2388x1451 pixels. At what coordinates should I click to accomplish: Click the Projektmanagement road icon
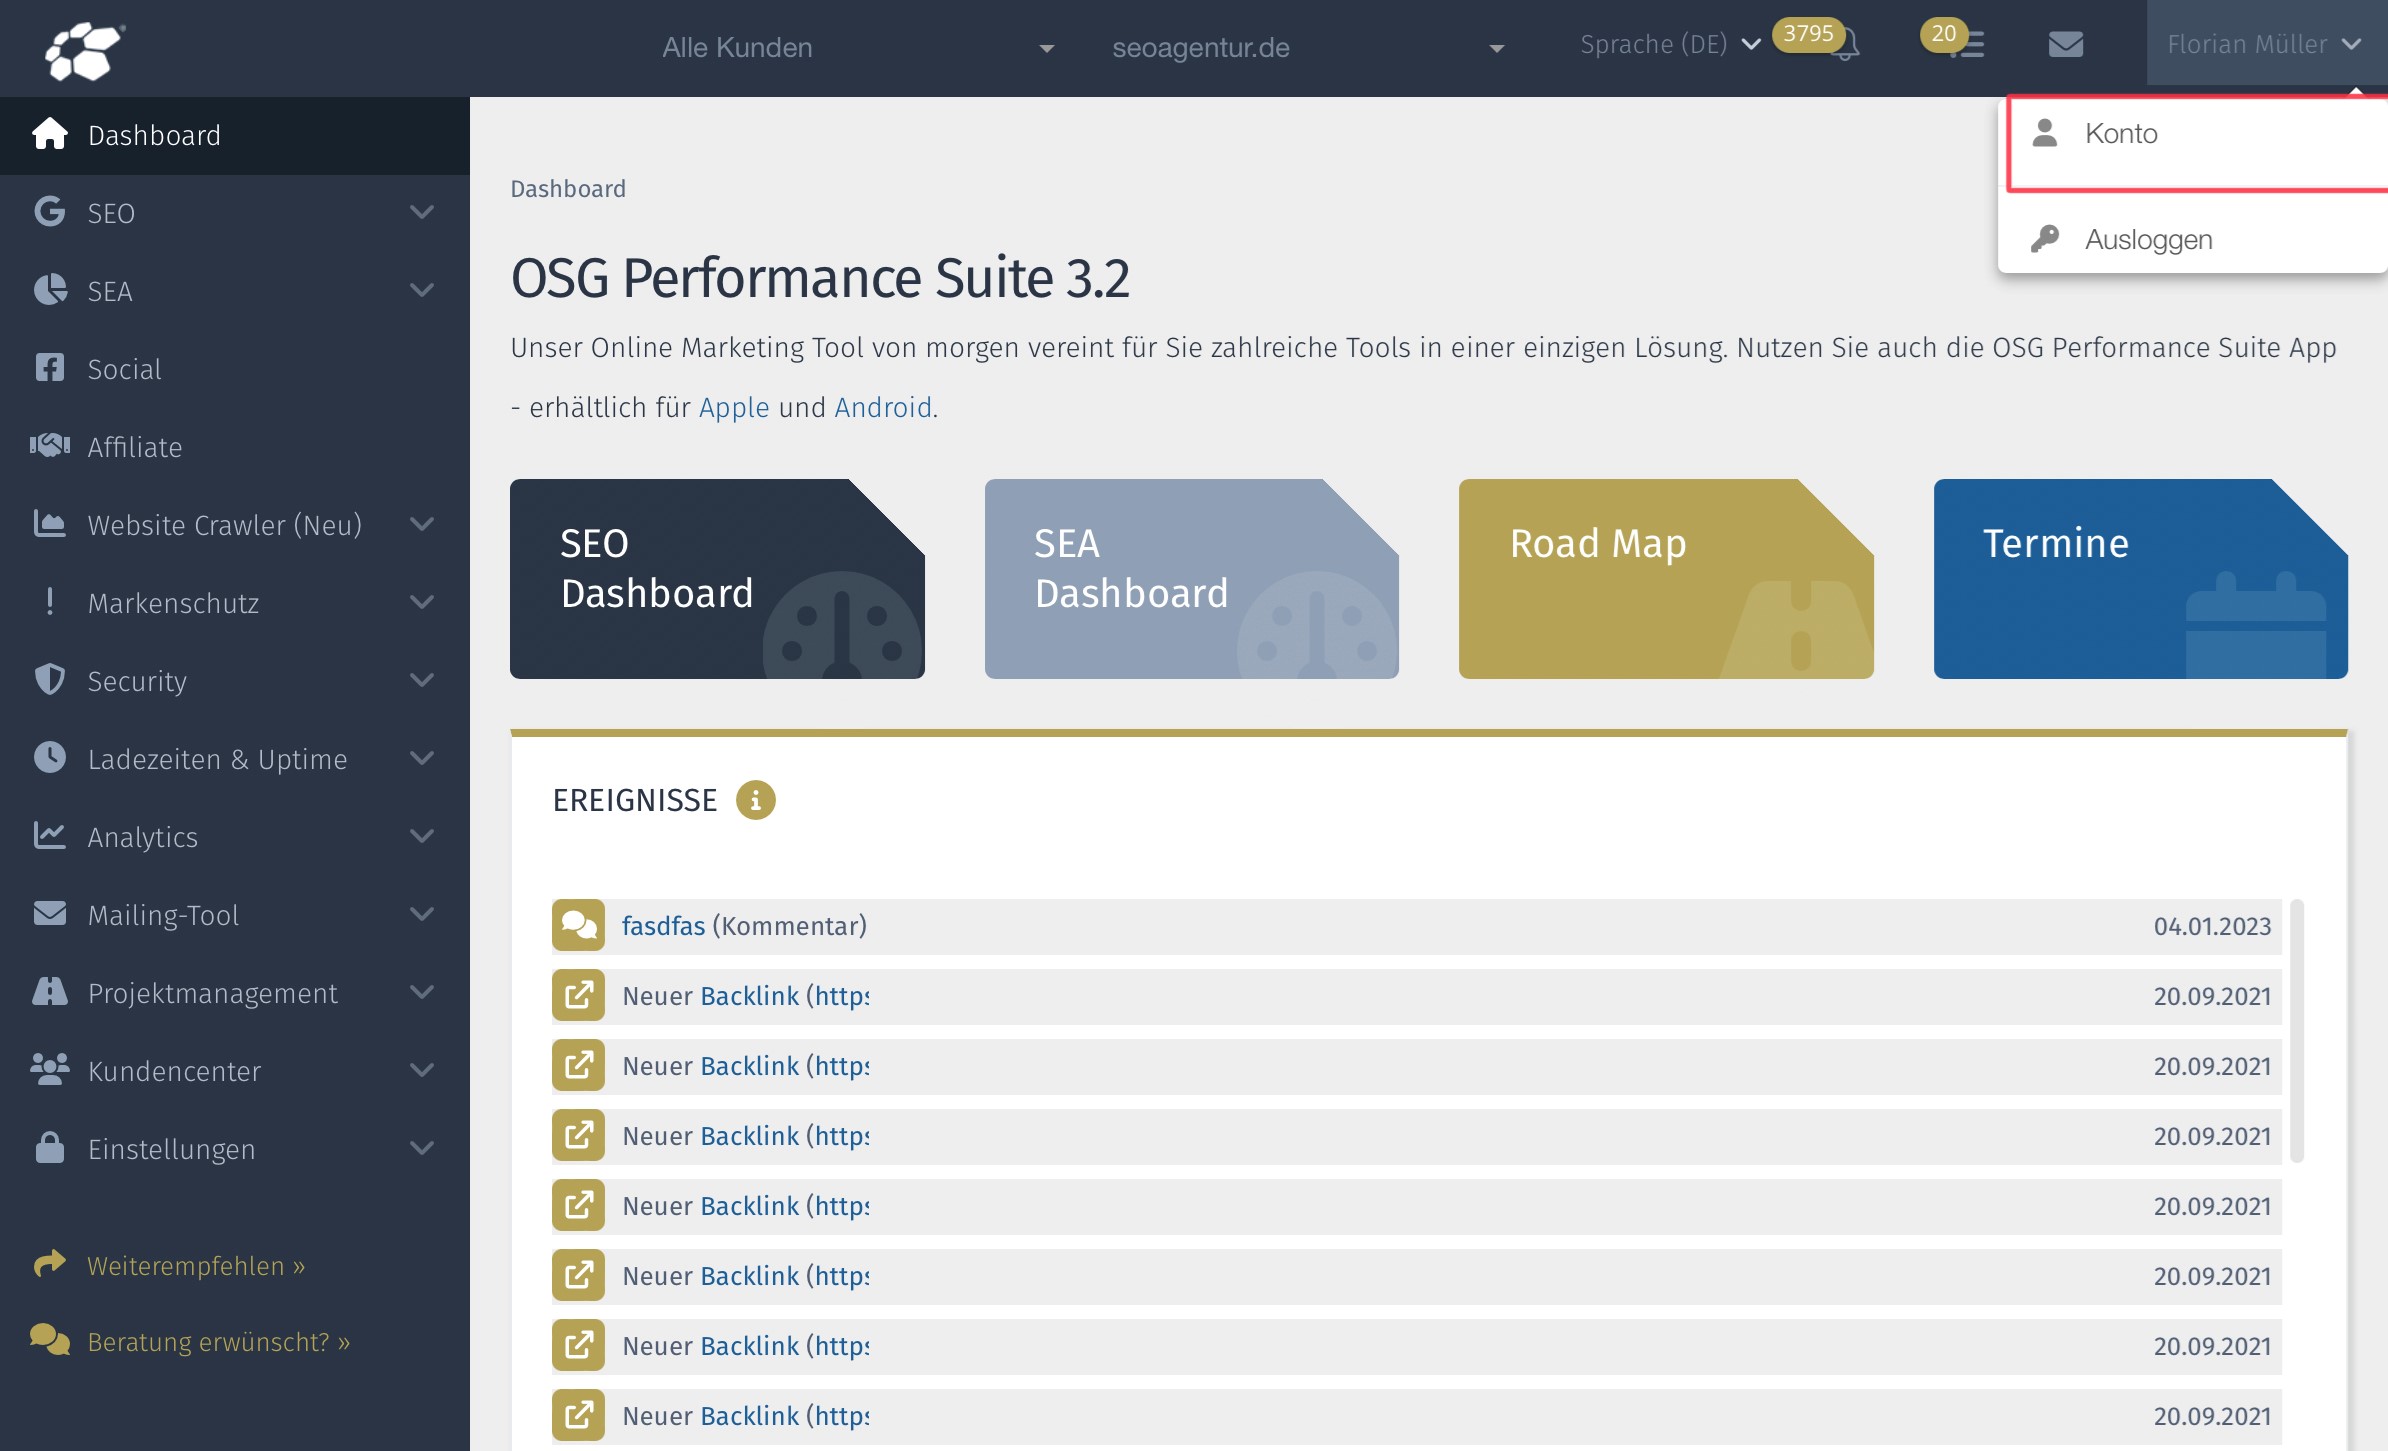(49, 992)
